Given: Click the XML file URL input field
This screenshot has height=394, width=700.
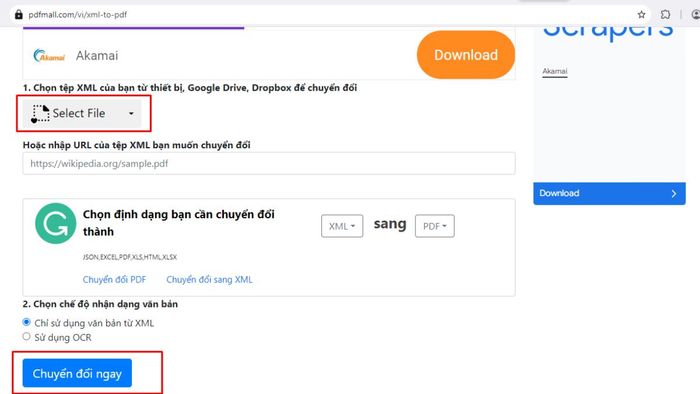Looking at the screenshot, I should tap(269, 164).
